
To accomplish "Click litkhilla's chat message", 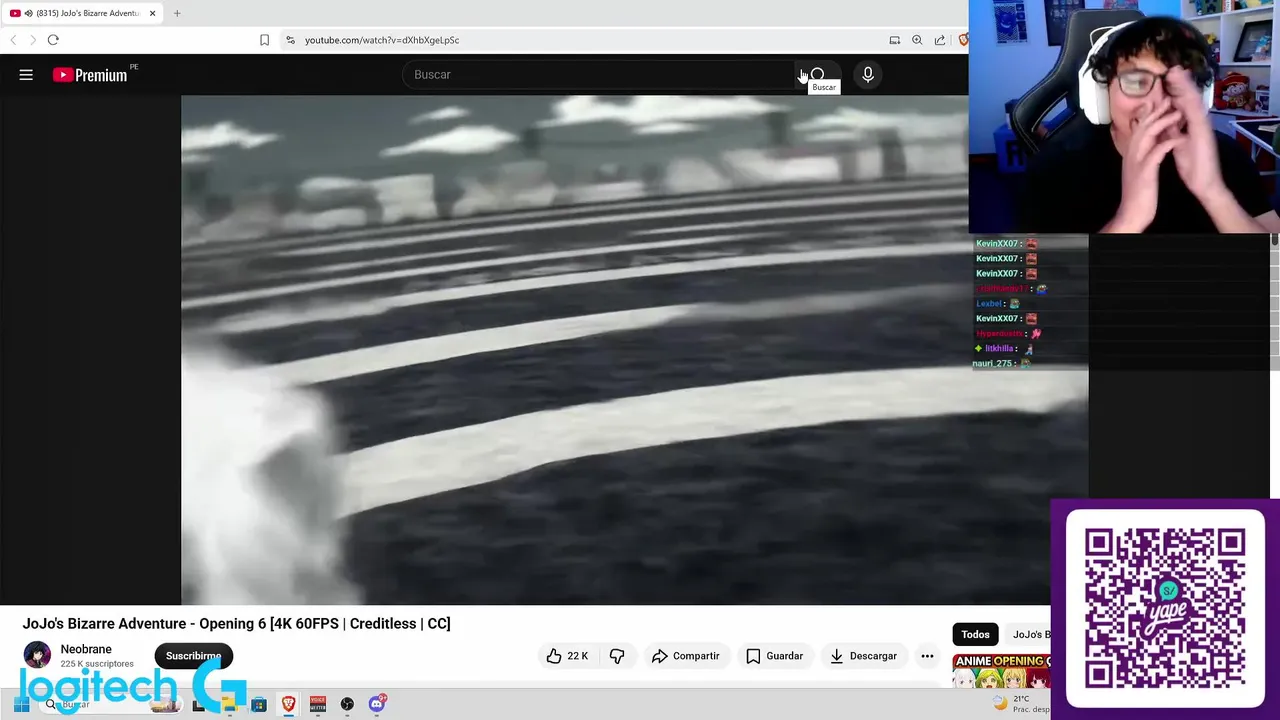I will point(1004,348).
